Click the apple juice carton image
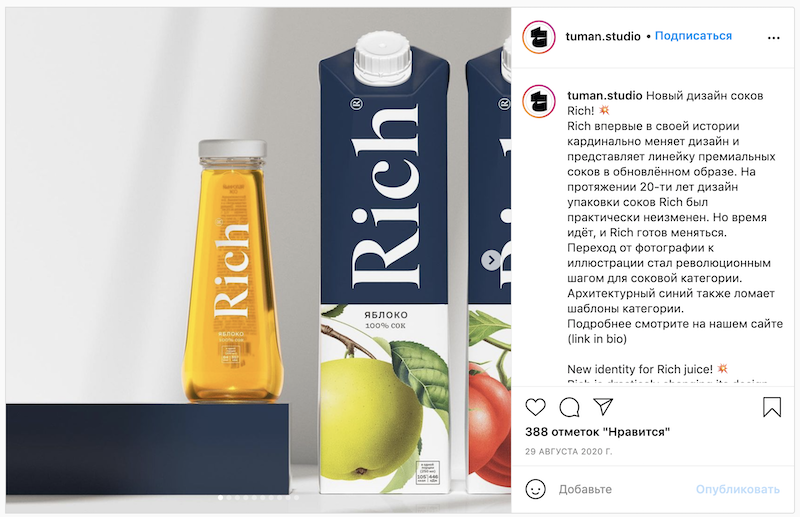This screenshot has width=800, height=517. pos(384,263)
